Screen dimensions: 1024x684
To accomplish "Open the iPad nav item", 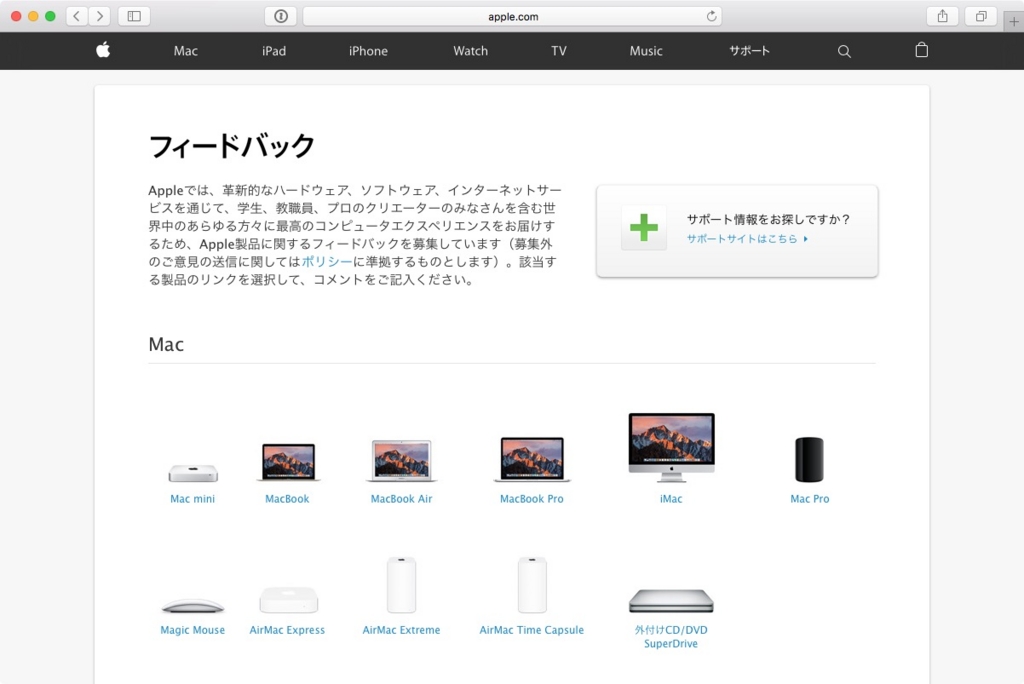I will click(x=274, y=51).
